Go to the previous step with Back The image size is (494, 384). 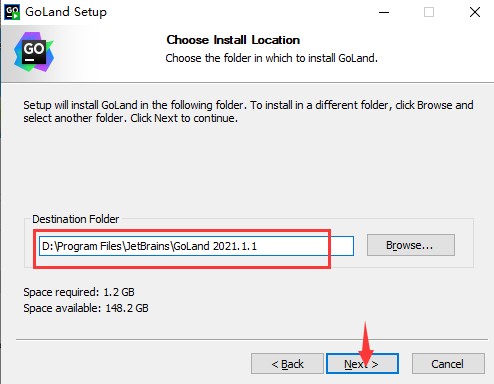(287, 364)
